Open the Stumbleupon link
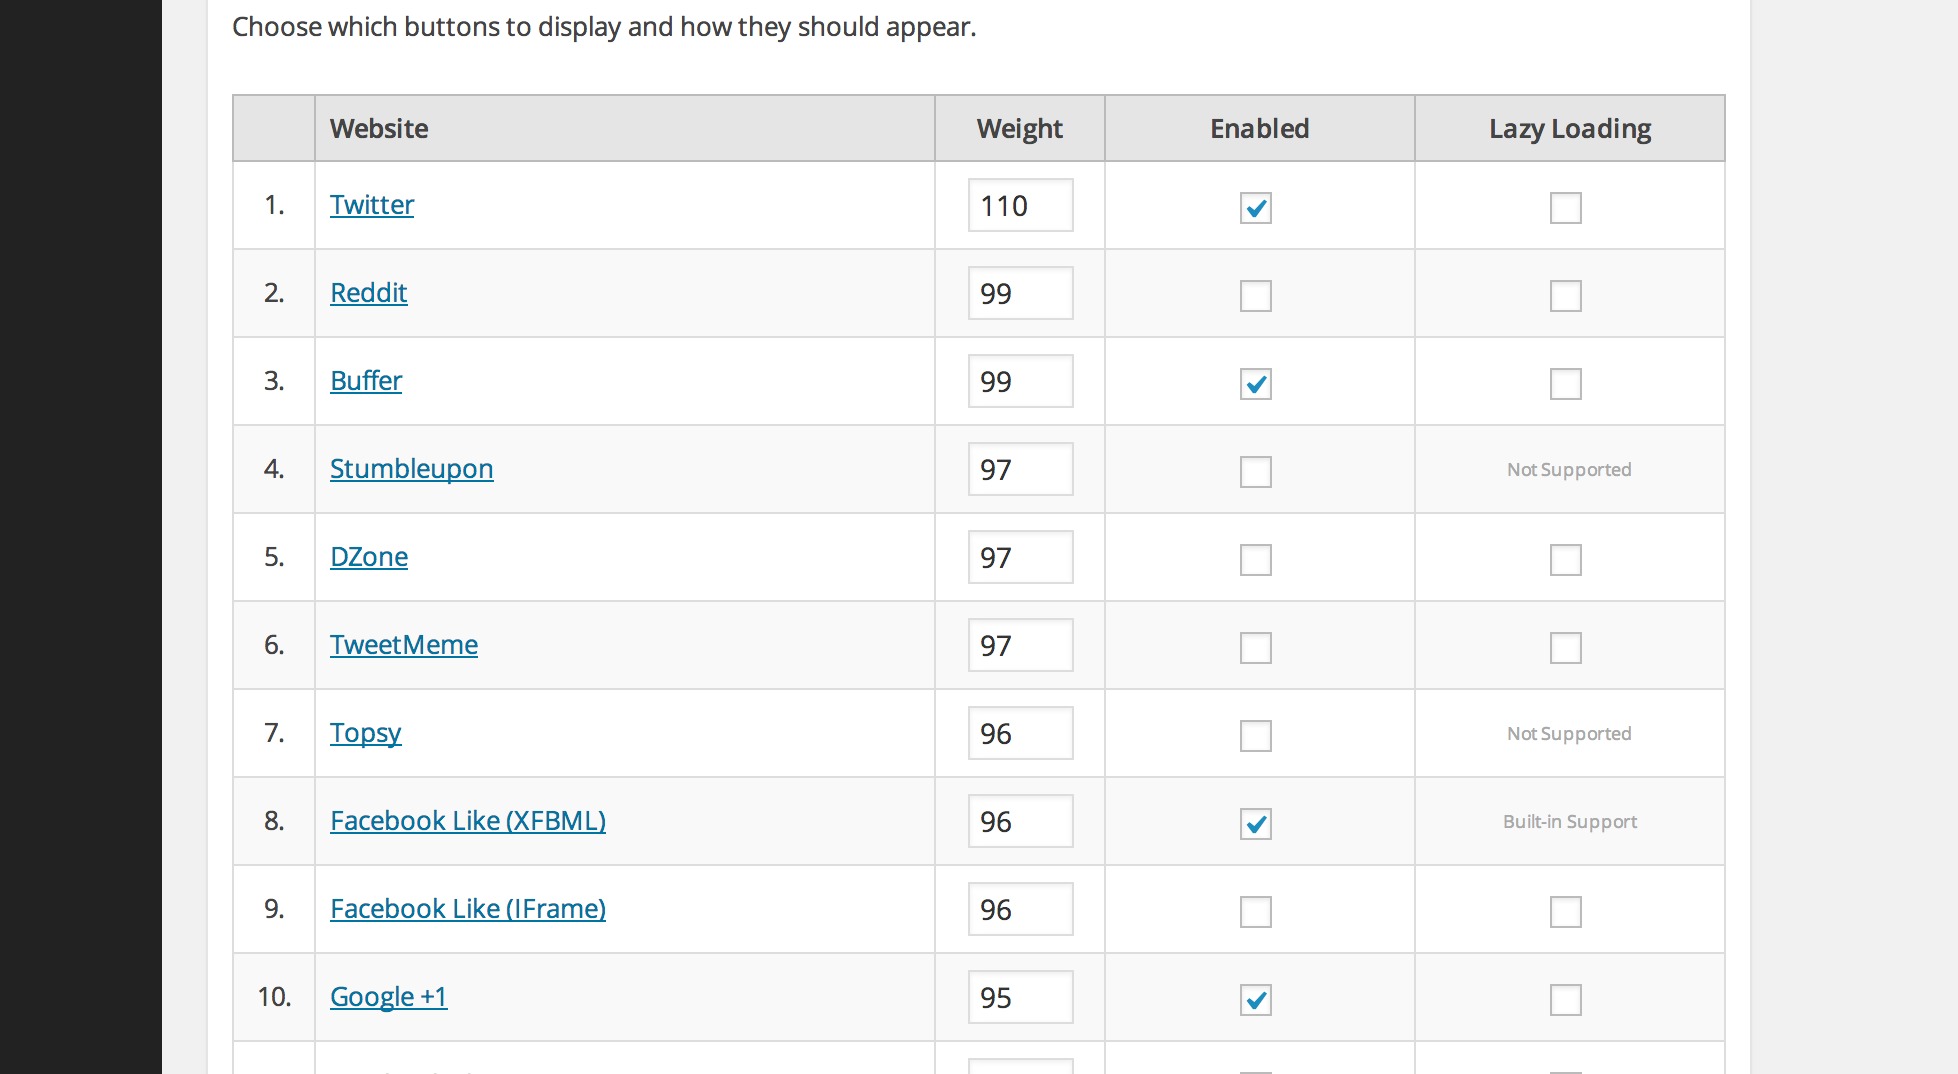This screenshot has height=1074, width=1958. pyautogui.click(x=411, y=469)
